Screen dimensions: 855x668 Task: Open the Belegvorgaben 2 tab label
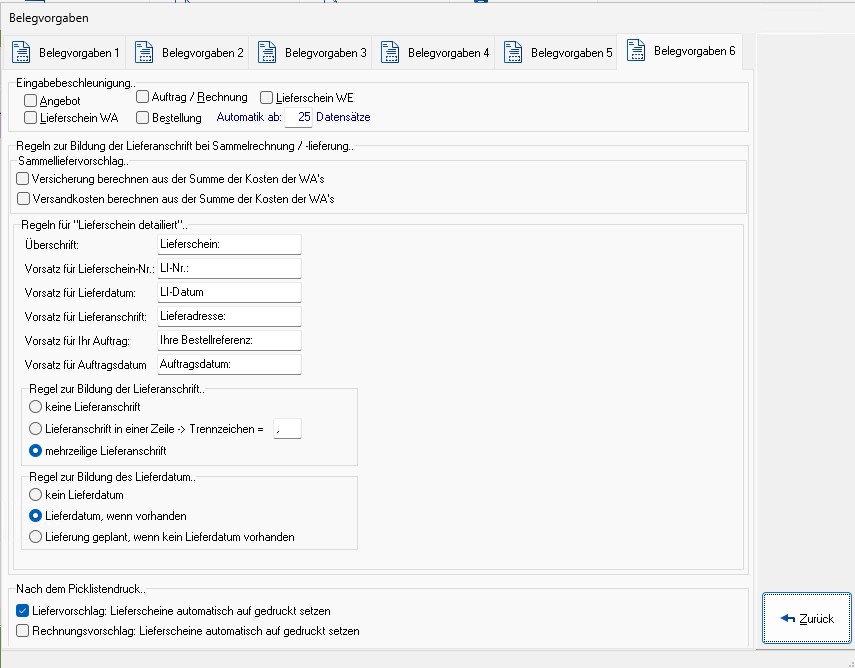[202, 53]
